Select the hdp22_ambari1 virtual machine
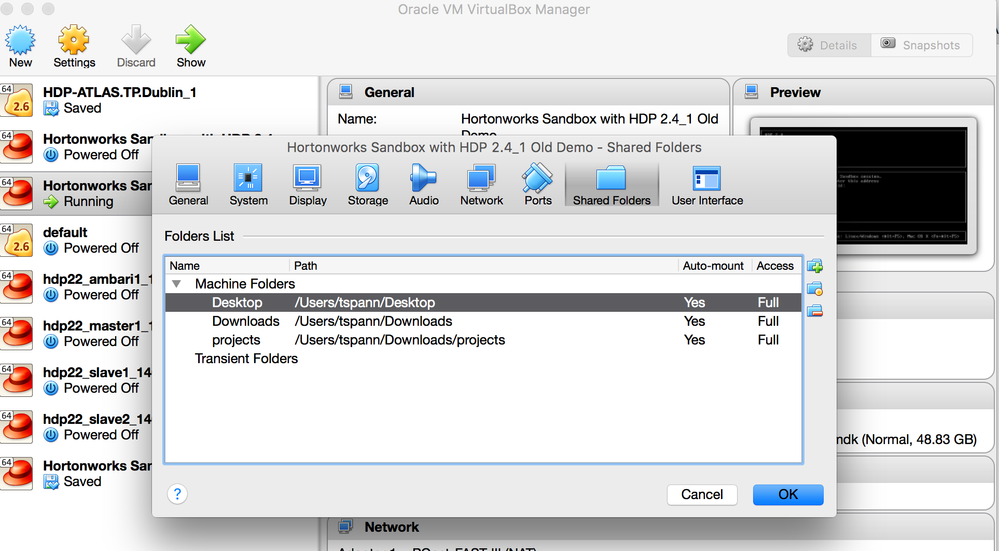The width and height of the screenshot is (999, 551). [x=76, y=287]
